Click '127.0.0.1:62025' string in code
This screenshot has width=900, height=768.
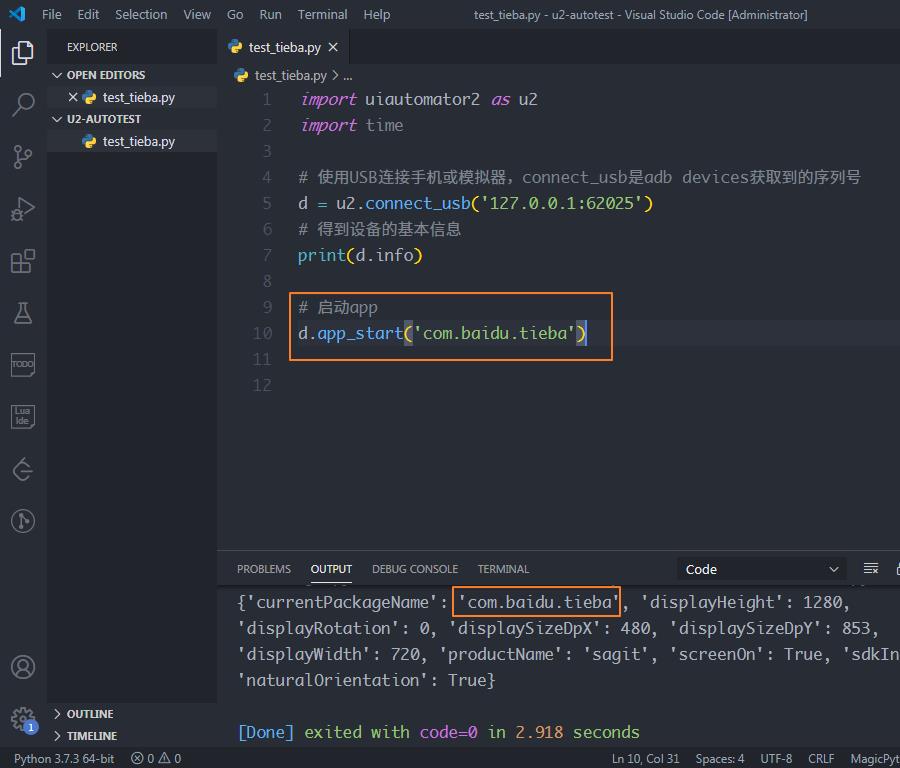(561, 203)
